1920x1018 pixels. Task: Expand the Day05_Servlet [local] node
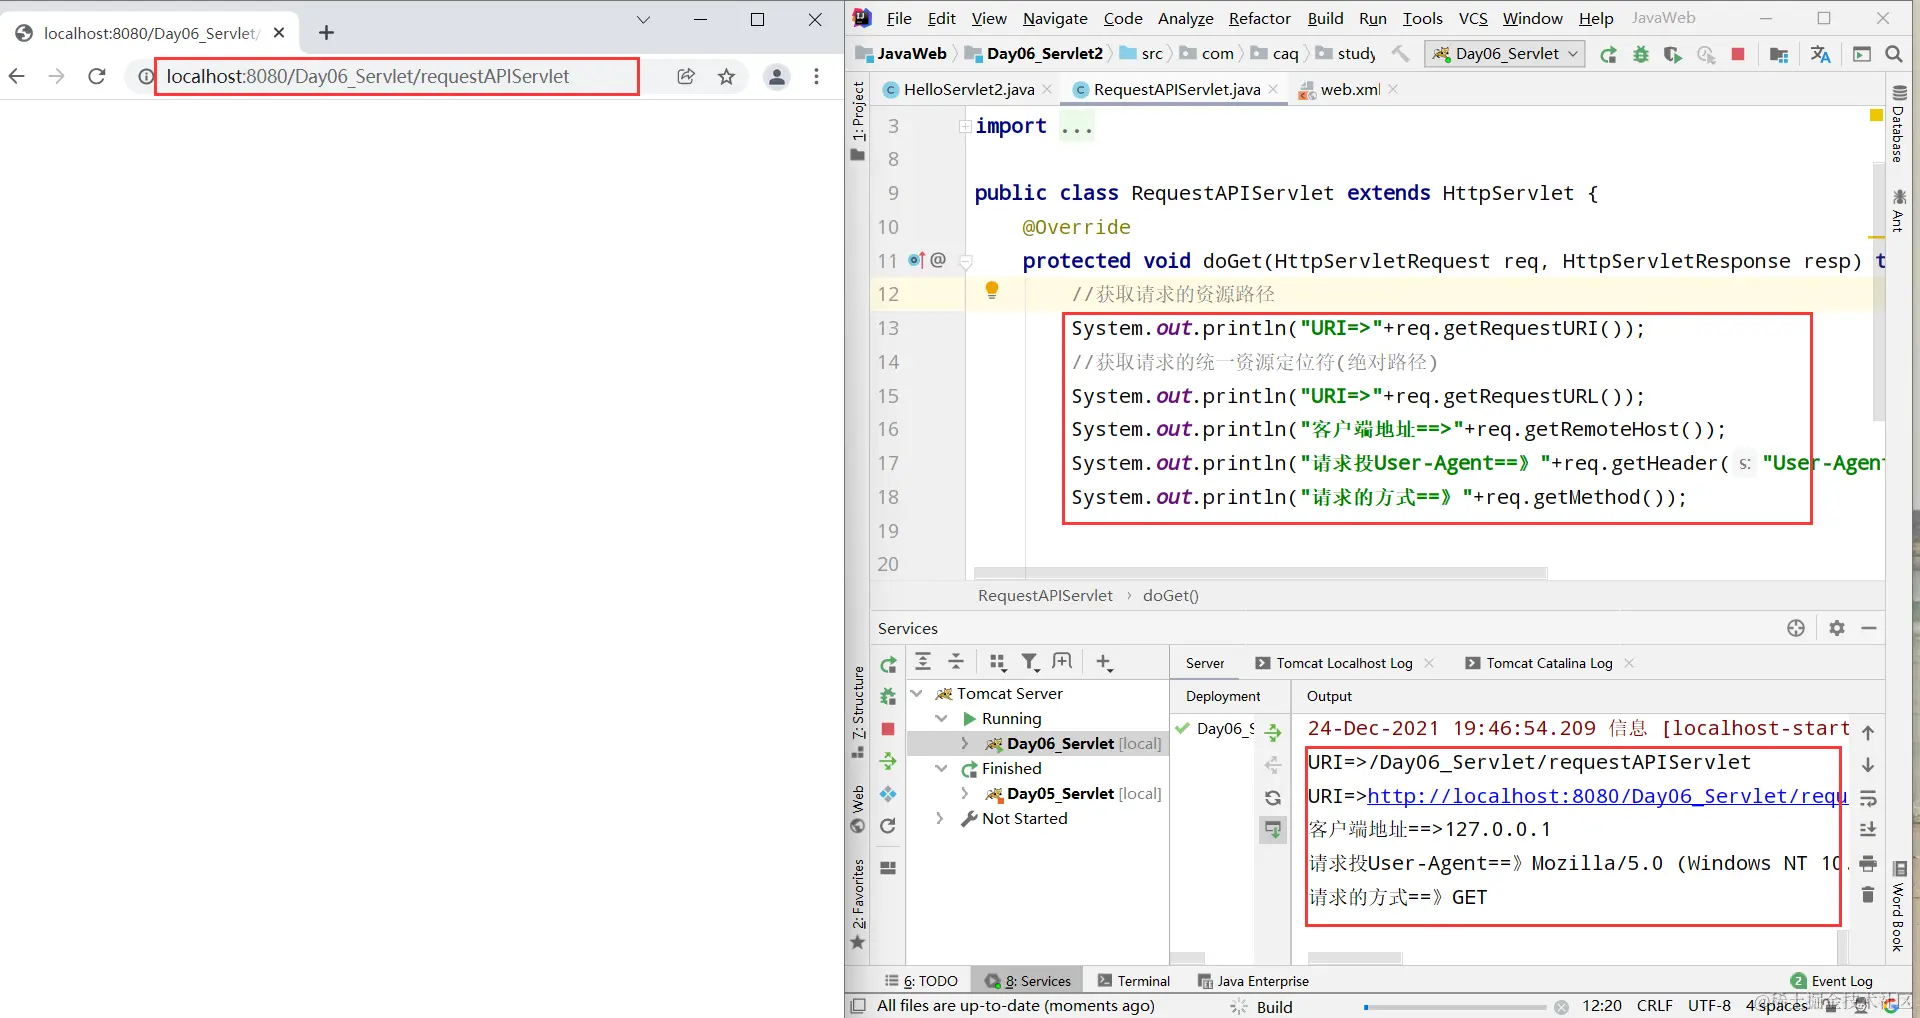pyautogui.click(x=965, y=793)
